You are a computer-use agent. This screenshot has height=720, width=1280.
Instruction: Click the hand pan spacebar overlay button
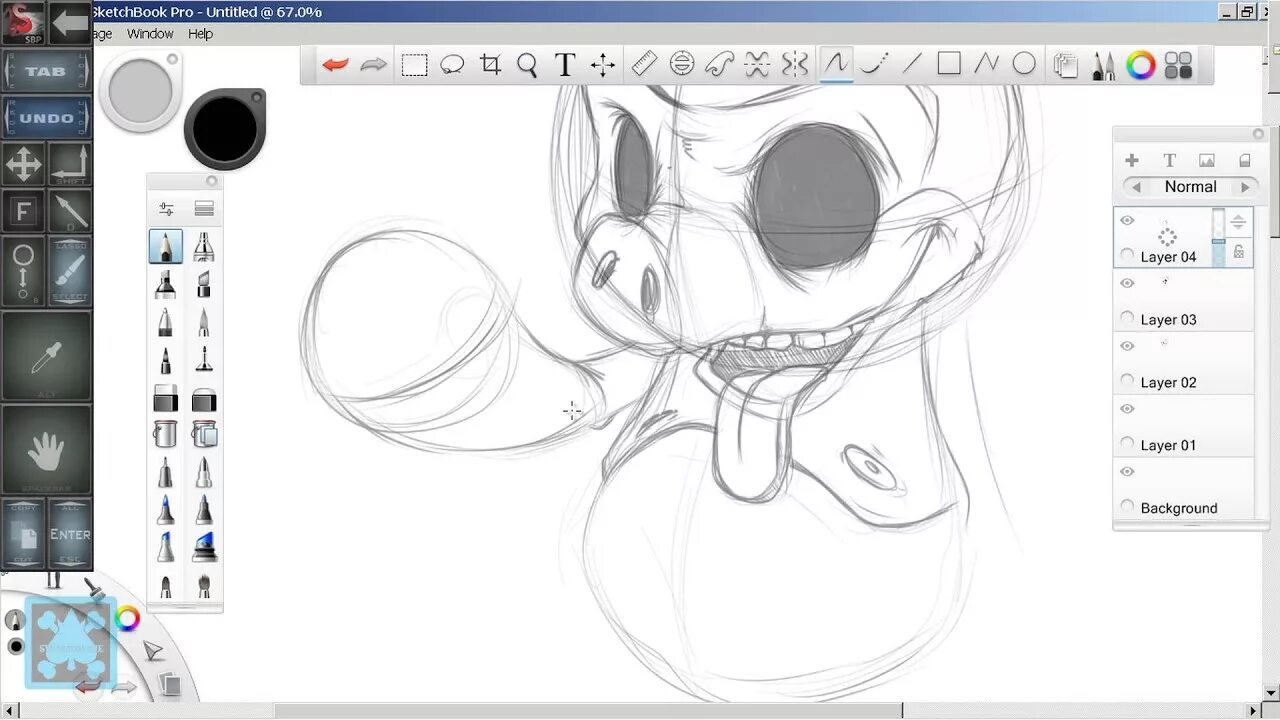tap(46, 450)
